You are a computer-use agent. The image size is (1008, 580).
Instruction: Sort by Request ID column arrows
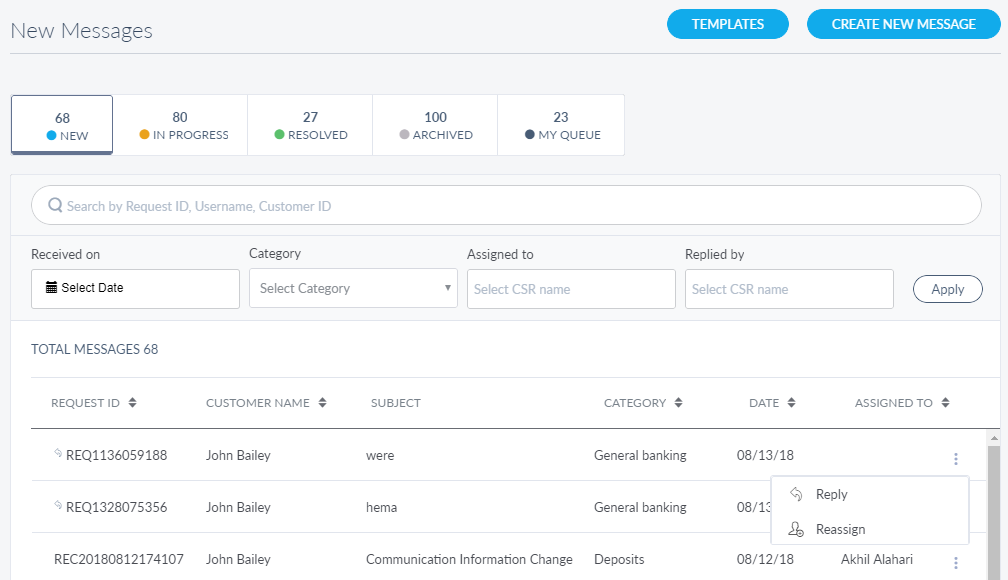pyautogui.click(x=133, y=403)
